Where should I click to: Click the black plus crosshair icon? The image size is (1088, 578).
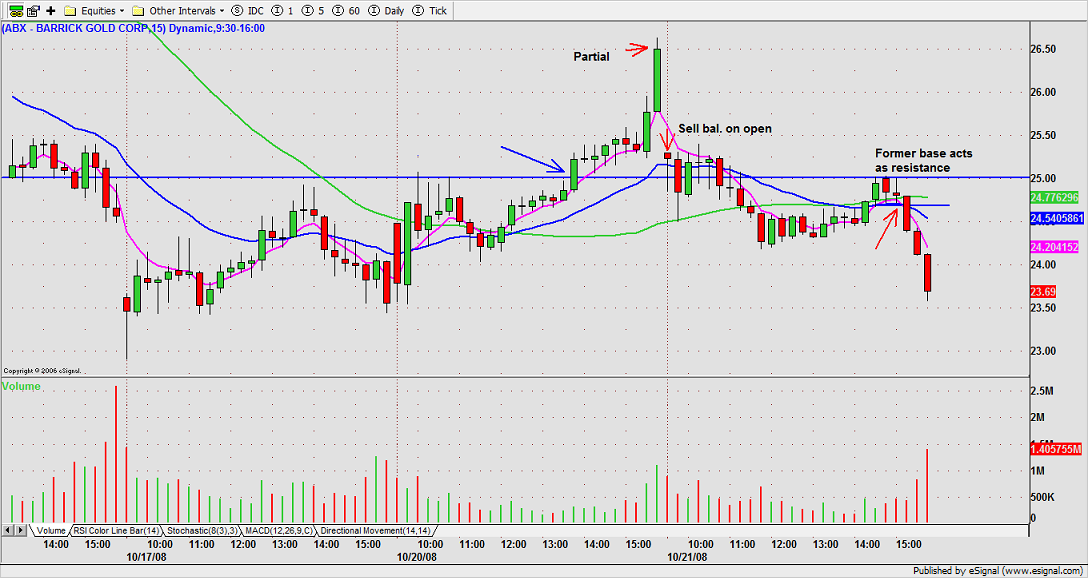(x=51, y=11)
